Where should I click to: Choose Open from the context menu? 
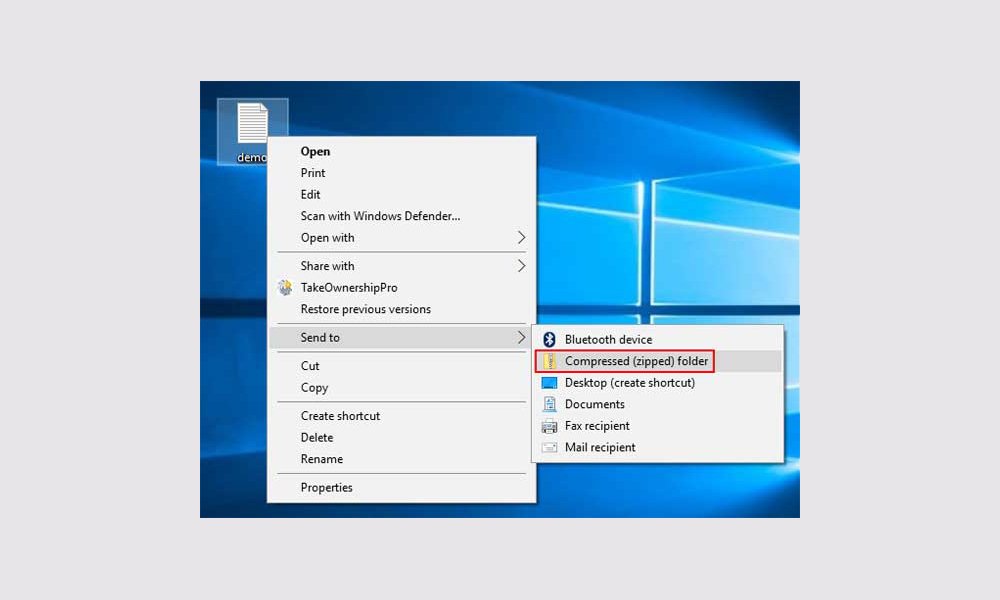click(401, 151)
